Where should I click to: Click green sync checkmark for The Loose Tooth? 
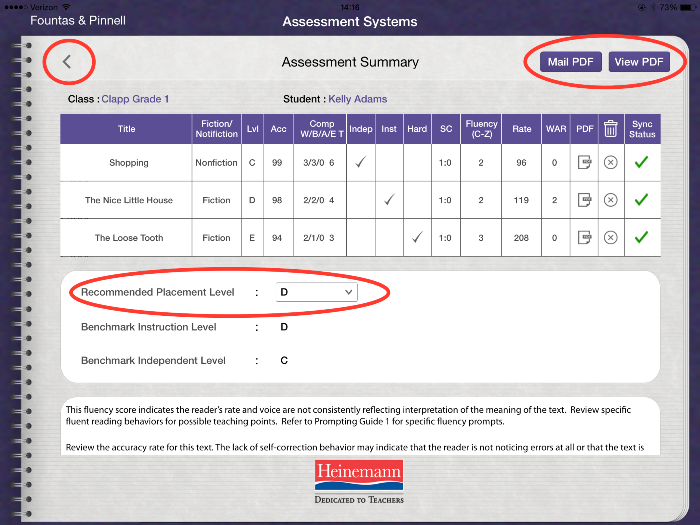pyautogui.click(x=642, y=237)
